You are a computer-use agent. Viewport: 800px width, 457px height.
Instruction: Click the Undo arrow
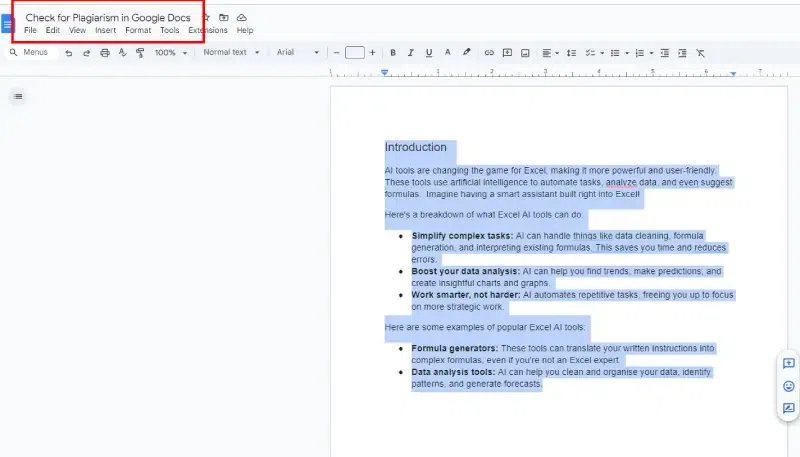(68, 53)
